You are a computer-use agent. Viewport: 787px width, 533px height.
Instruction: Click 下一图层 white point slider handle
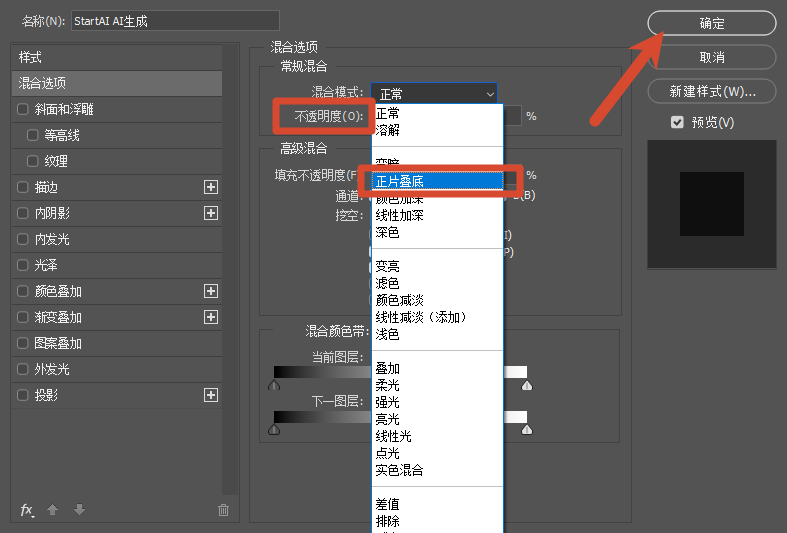click(x=527, y=430)
